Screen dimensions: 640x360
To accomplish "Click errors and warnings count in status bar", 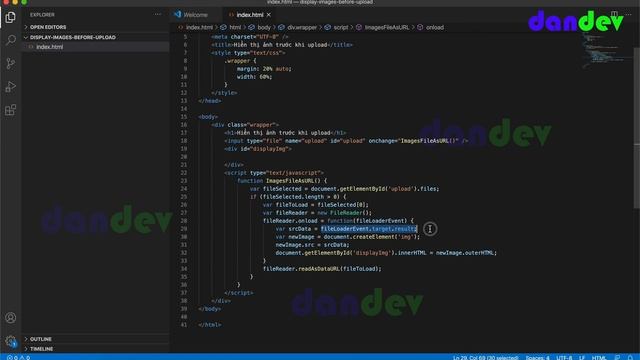I will [x=18, y=358].
